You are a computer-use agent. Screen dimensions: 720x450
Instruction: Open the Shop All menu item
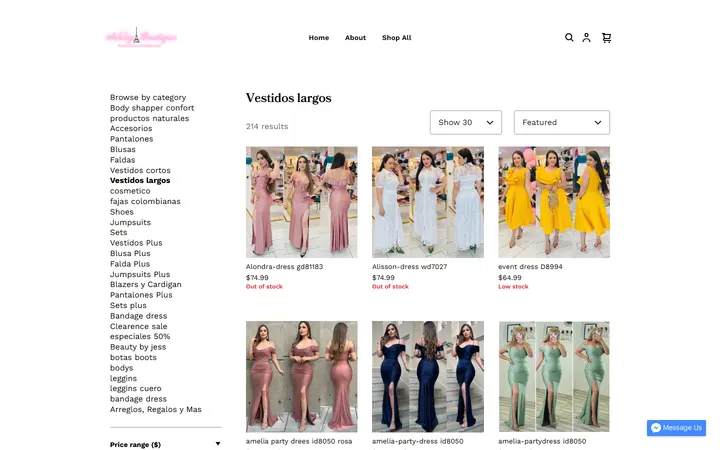[397, 38]
